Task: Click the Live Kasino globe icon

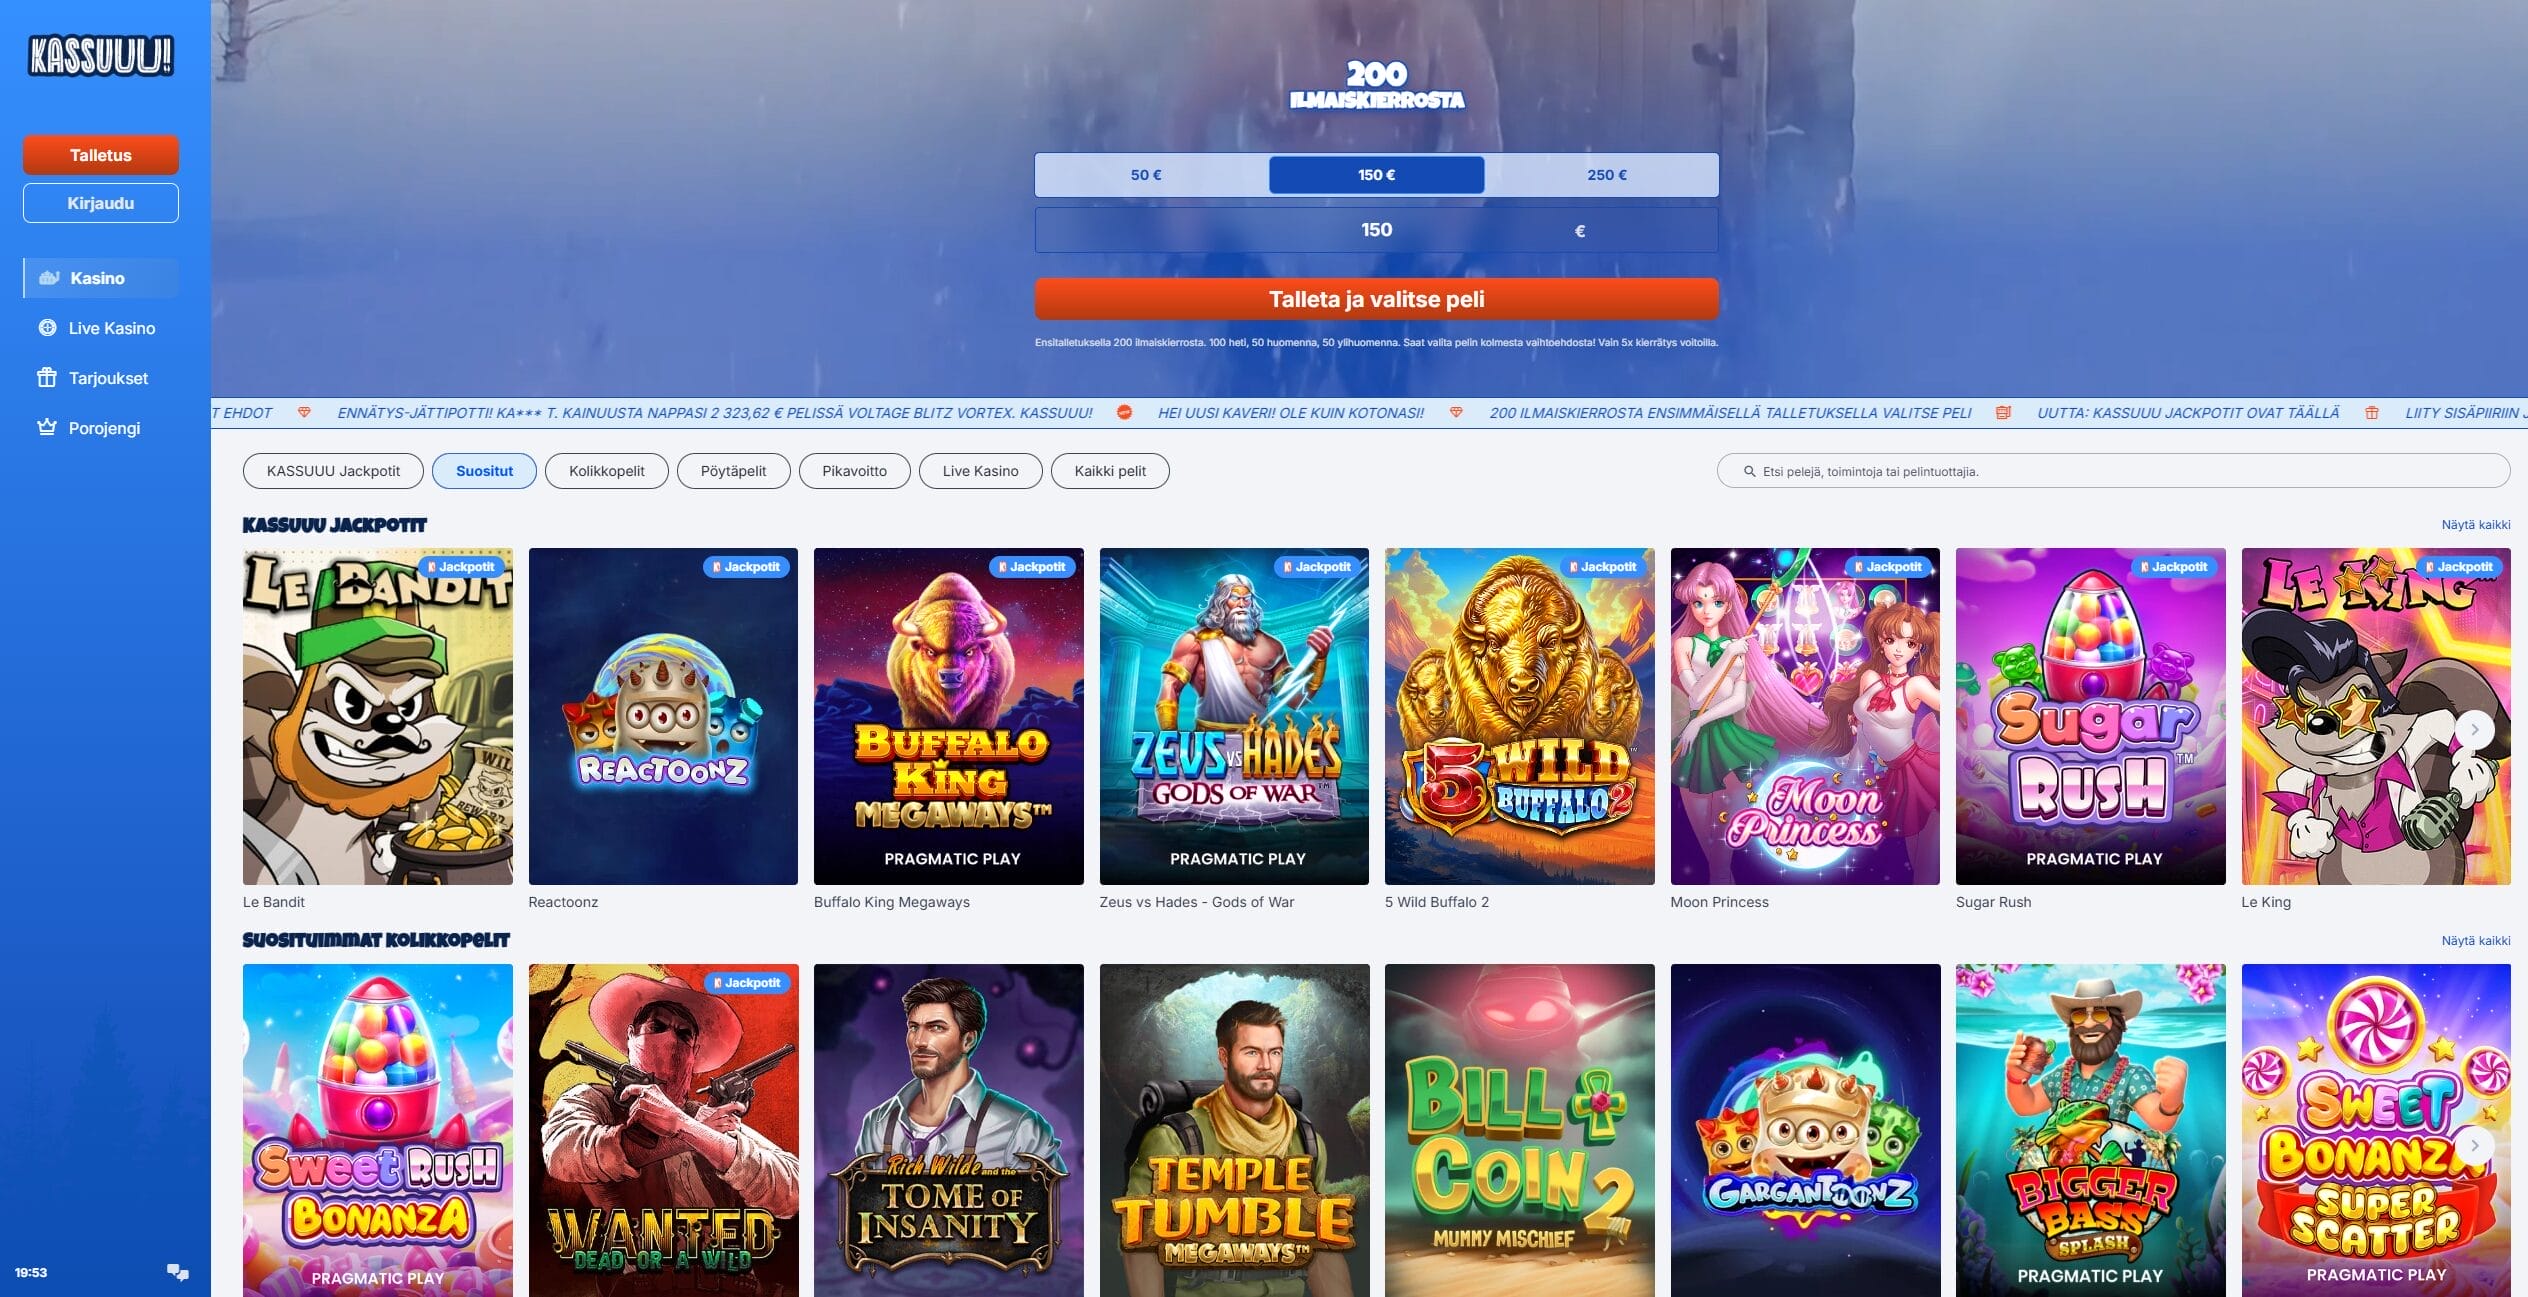Action: point(47,328)
